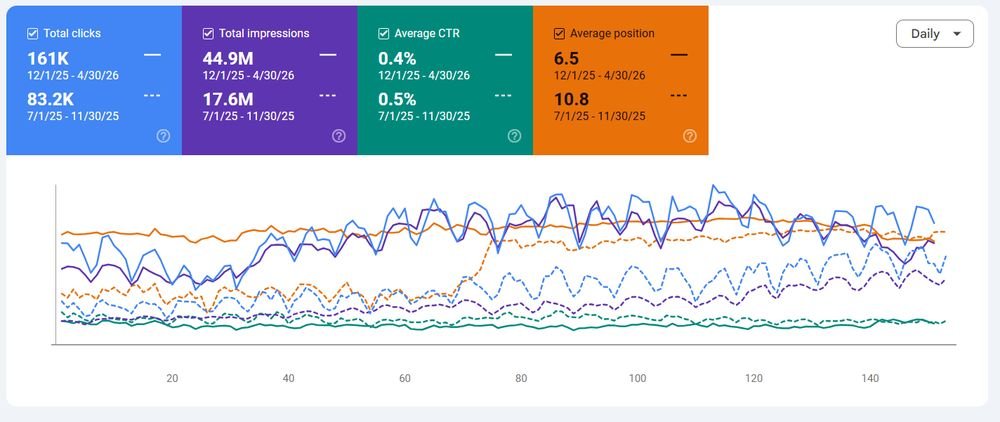Click the 161K total clicks value
Screen dimensions: 1000x422
pyautogui.click(x=48, y=59)
